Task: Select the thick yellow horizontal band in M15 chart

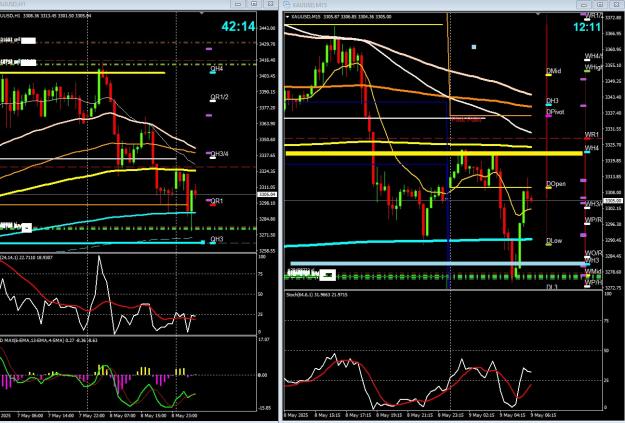Action: pyautogui.click(x=434, y=153)
